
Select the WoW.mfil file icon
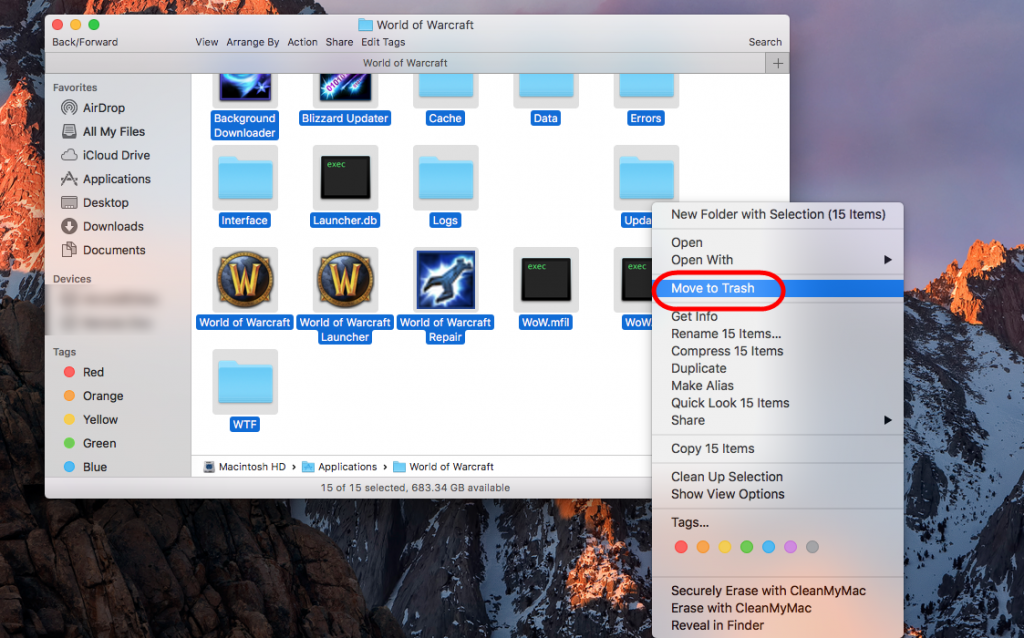click(545, 279)
